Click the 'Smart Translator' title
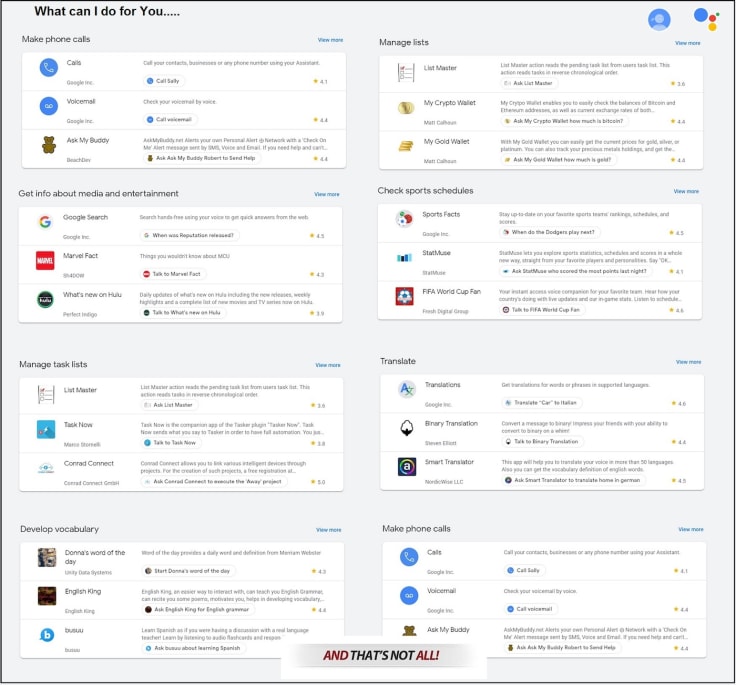736x685 pixels. click(x=449, y=462)
